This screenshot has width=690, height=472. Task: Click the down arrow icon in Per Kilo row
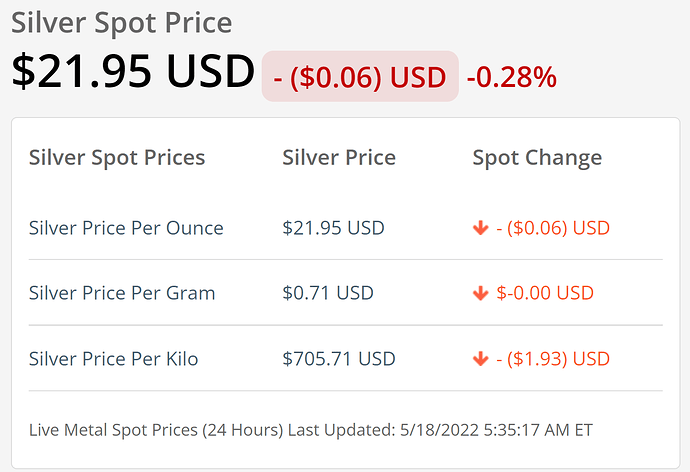coord(481,359)
